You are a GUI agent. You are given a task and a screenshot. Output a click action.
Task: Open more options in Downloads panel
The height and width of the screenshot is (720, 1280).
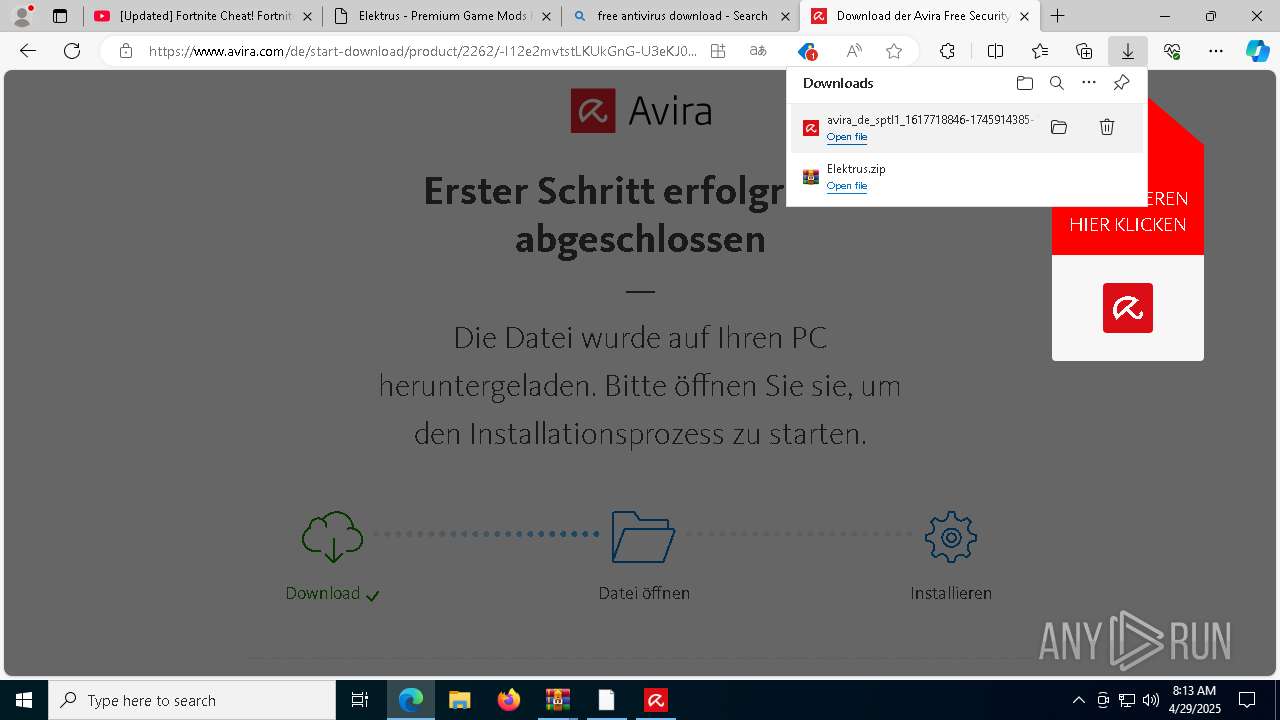click(x=1089, y=83)
